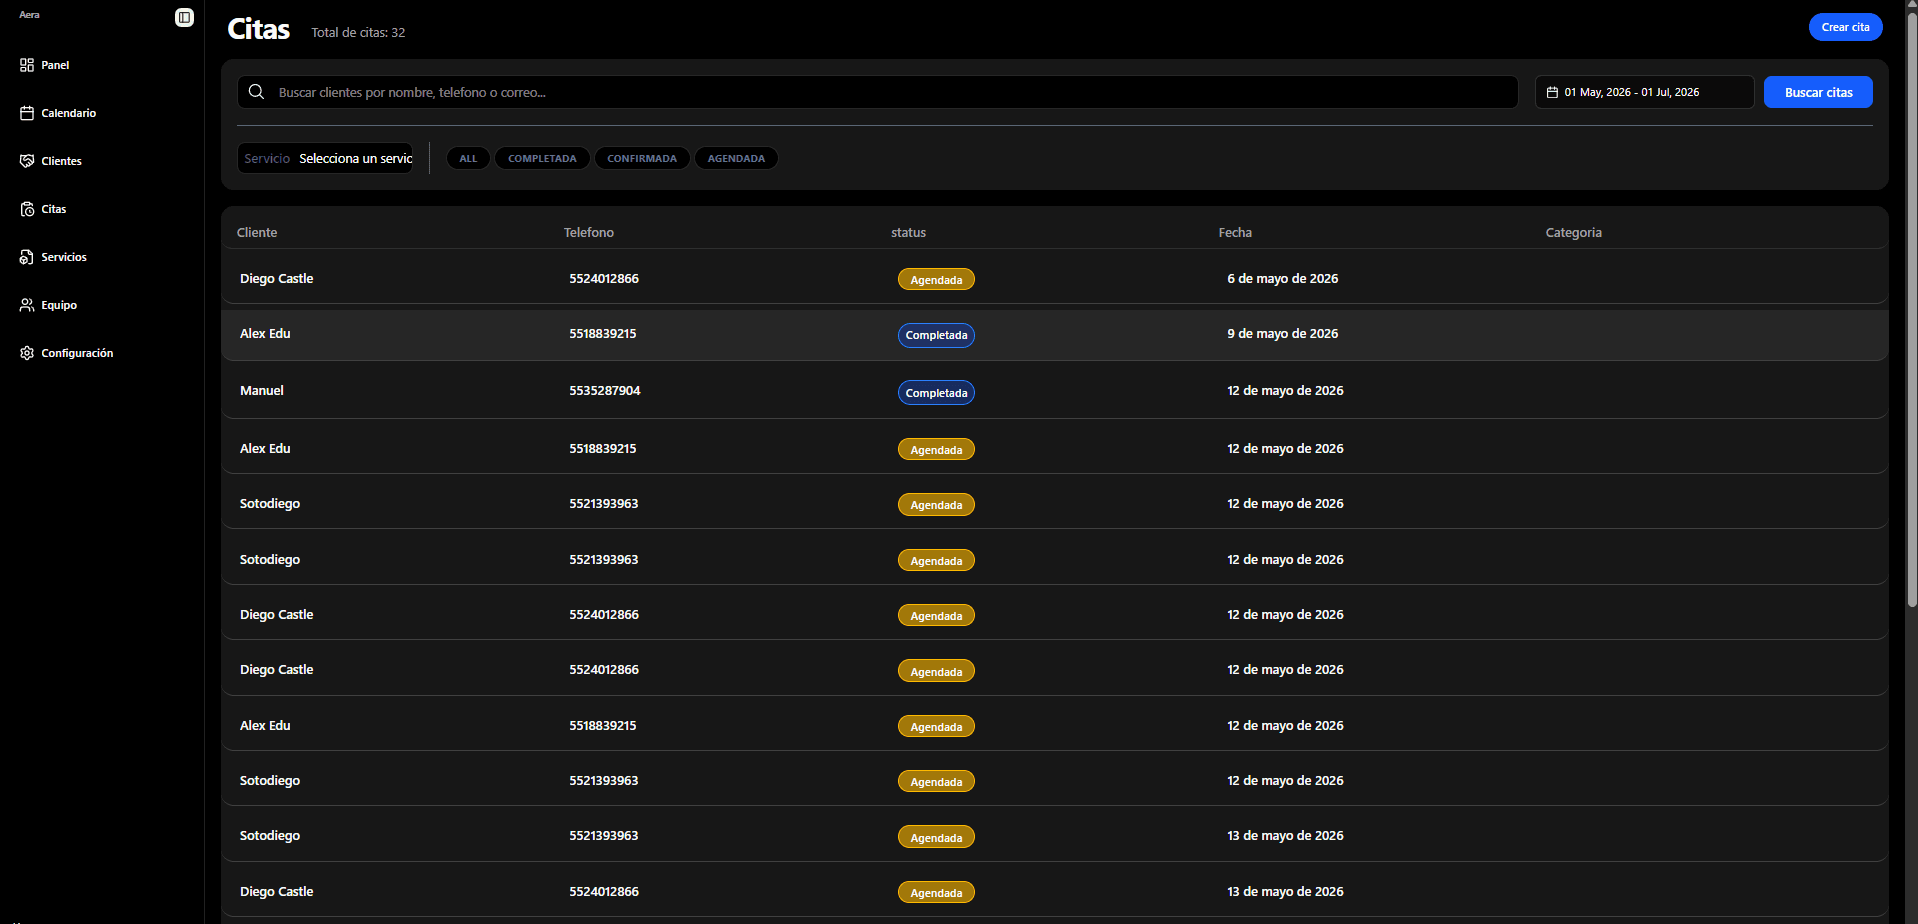Click Sotodiego row dated 13 de mayo
The image size is (1918, 924).
pos(1054,835)
